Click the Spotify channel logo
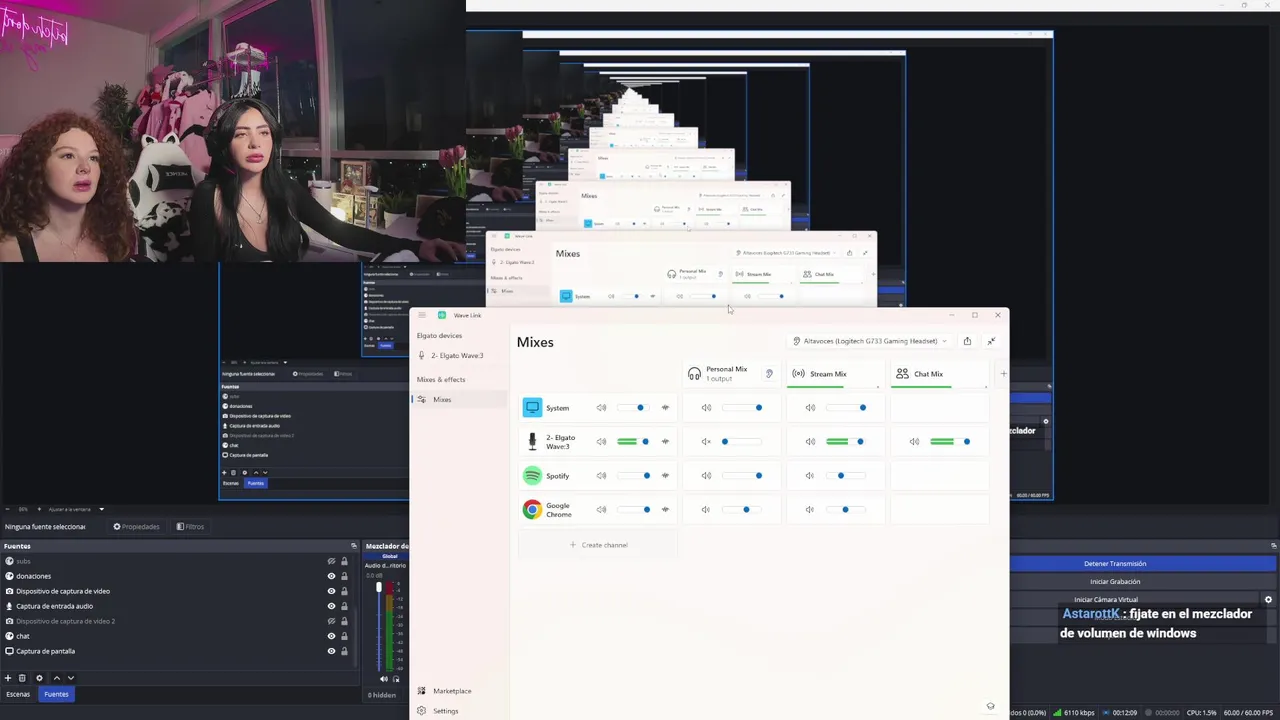 [532, 476]
